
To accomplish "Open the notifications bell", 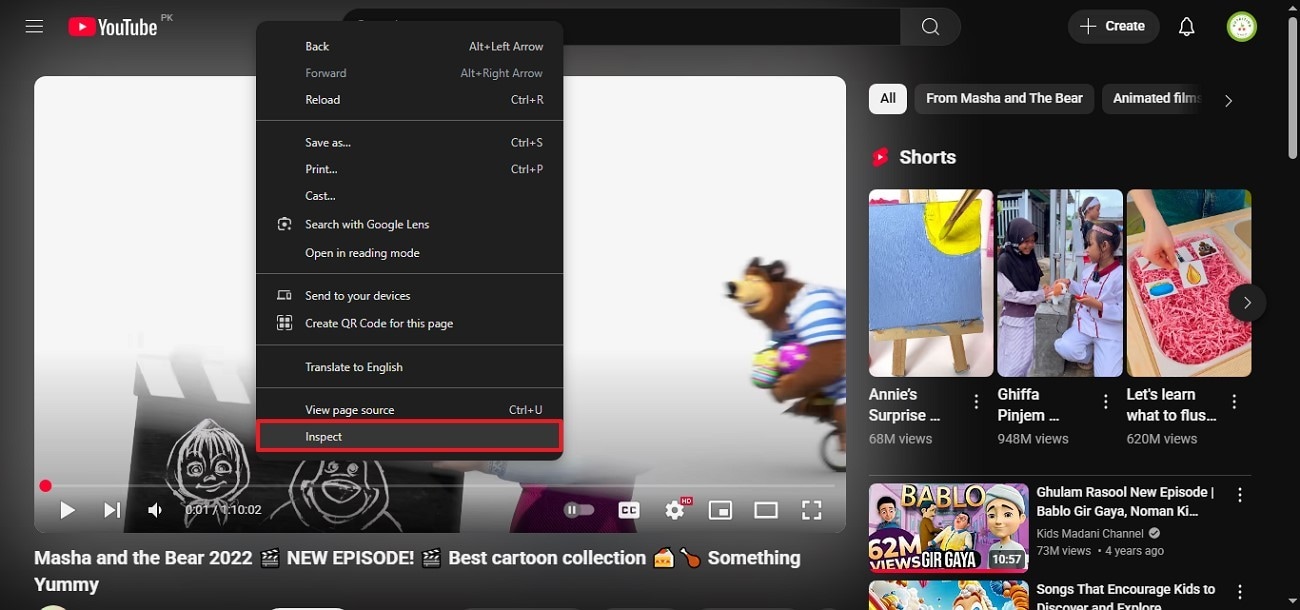I will (x=1186, y=27).
